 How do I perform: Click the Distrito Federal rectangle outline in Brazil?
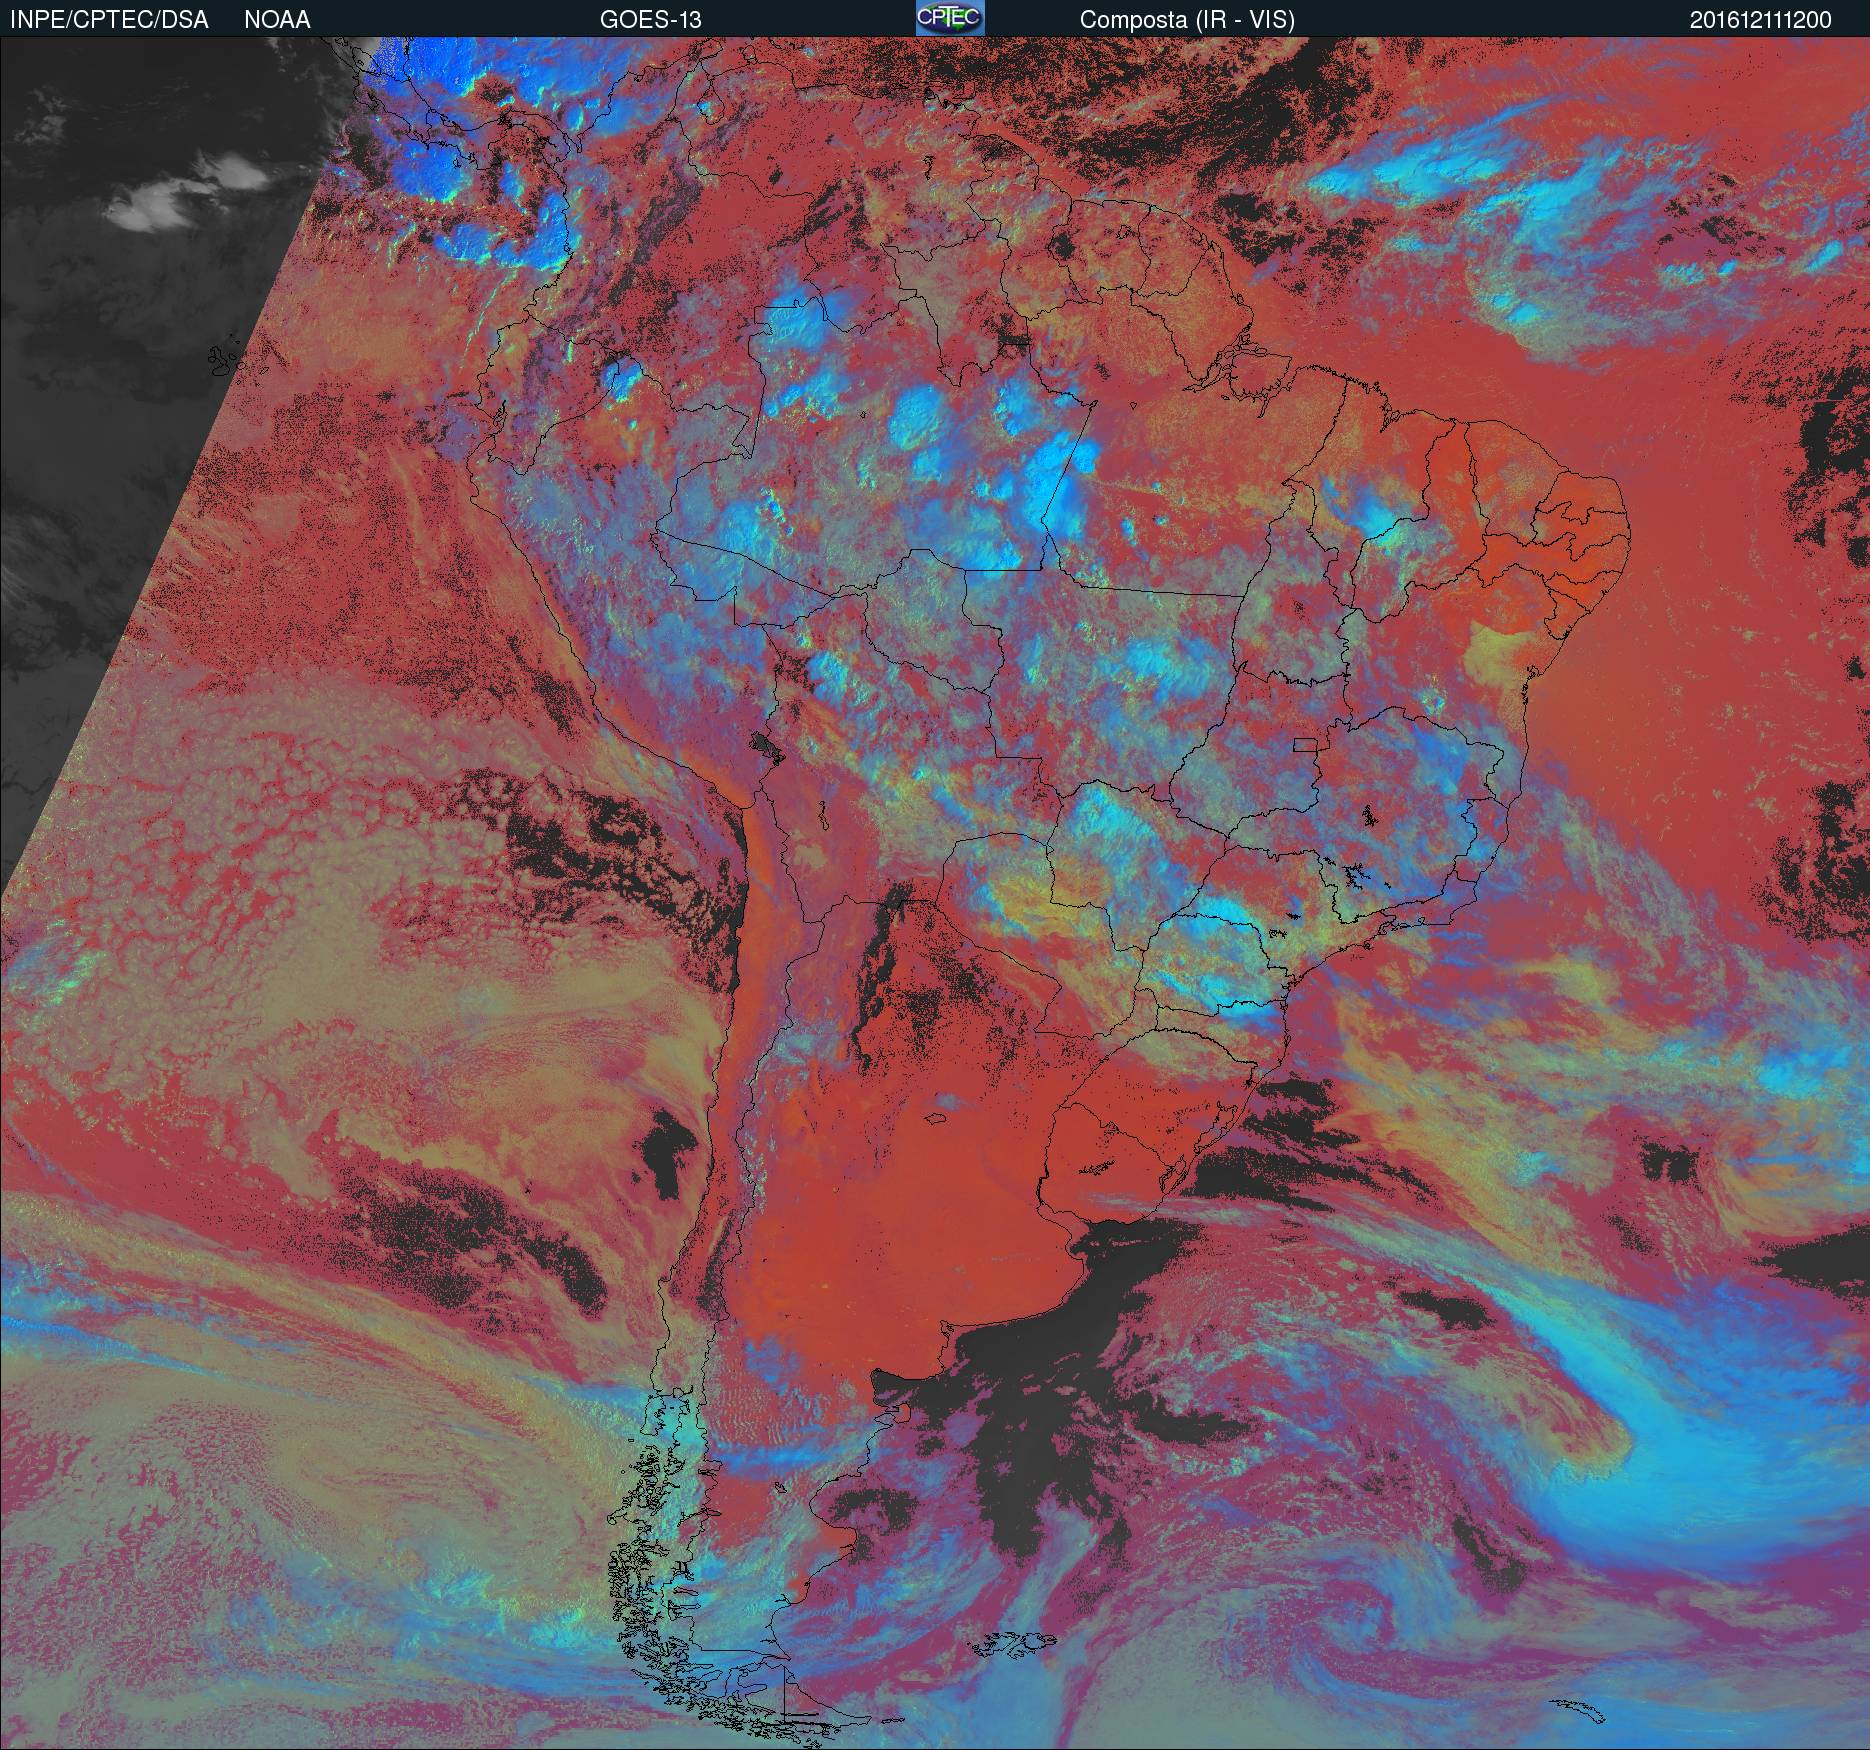(1305, 743)
